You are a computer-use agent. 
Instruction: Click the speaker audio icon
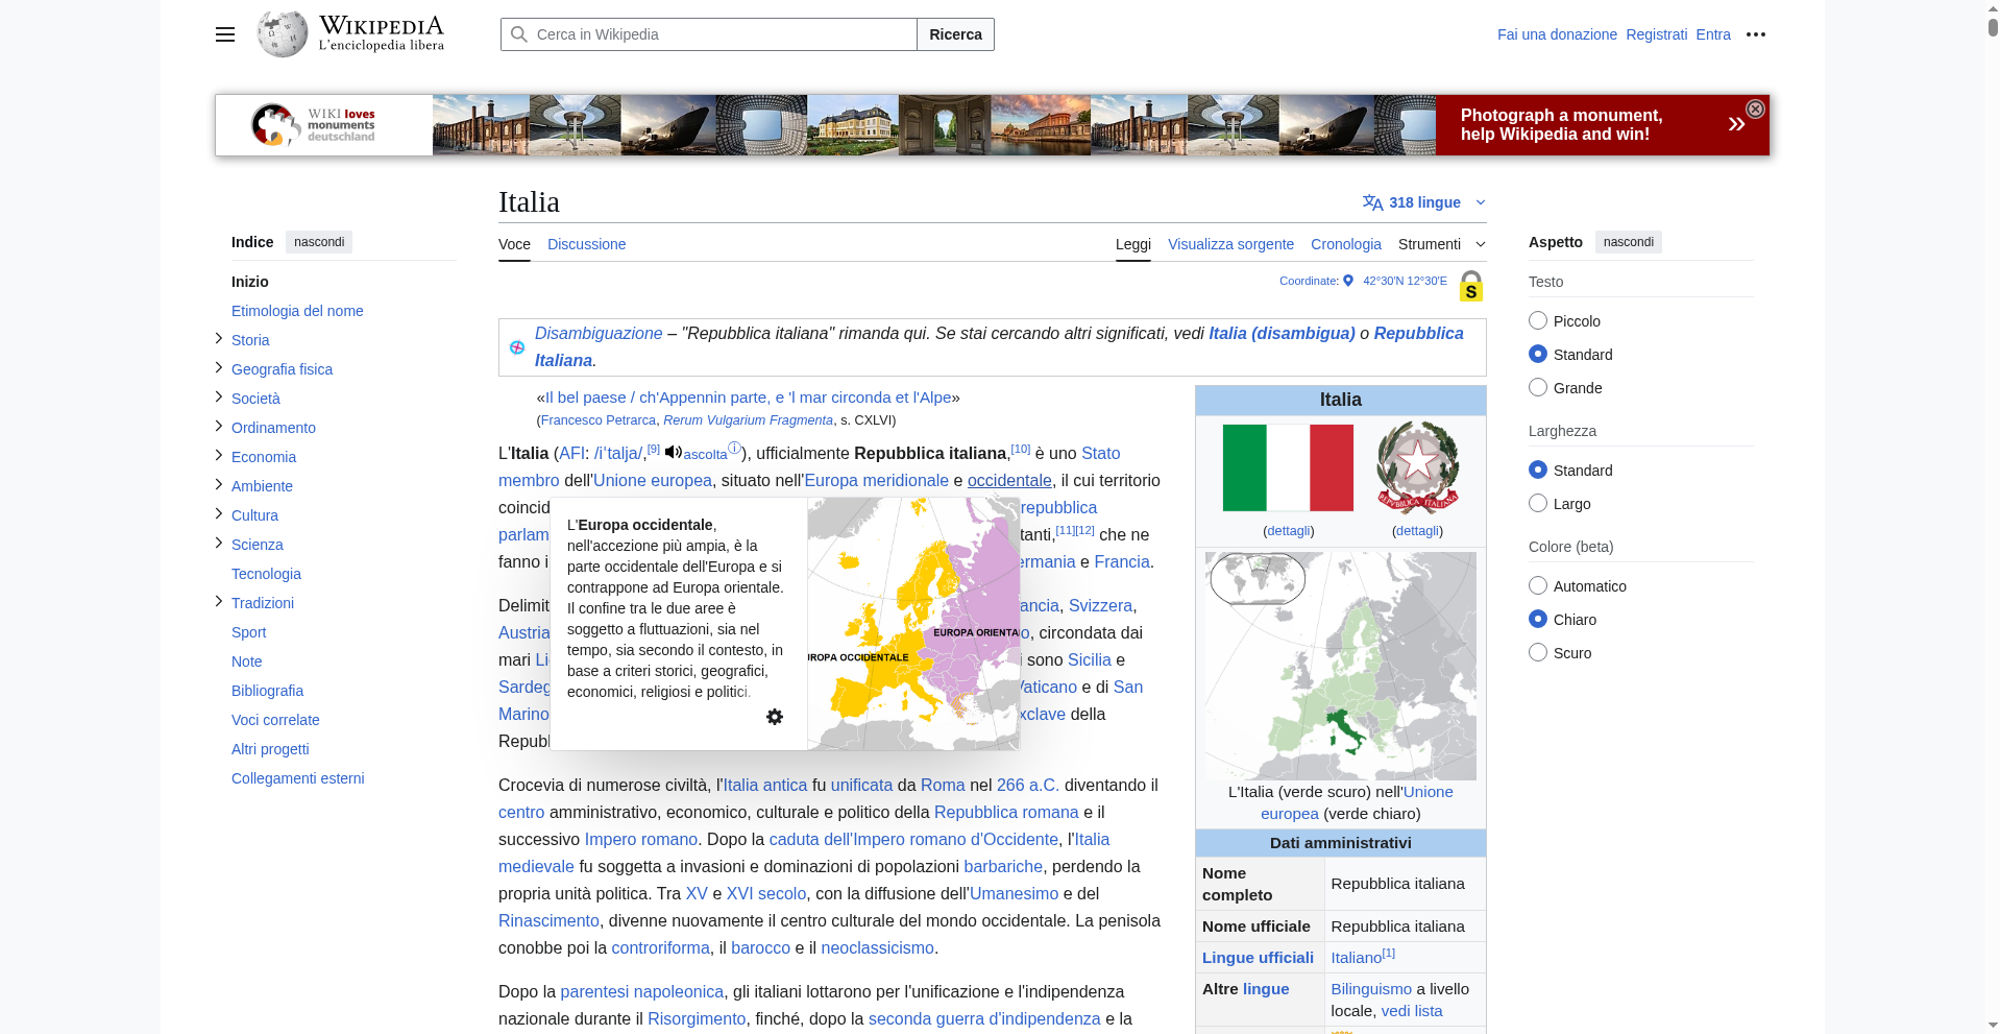click(673, 452)
